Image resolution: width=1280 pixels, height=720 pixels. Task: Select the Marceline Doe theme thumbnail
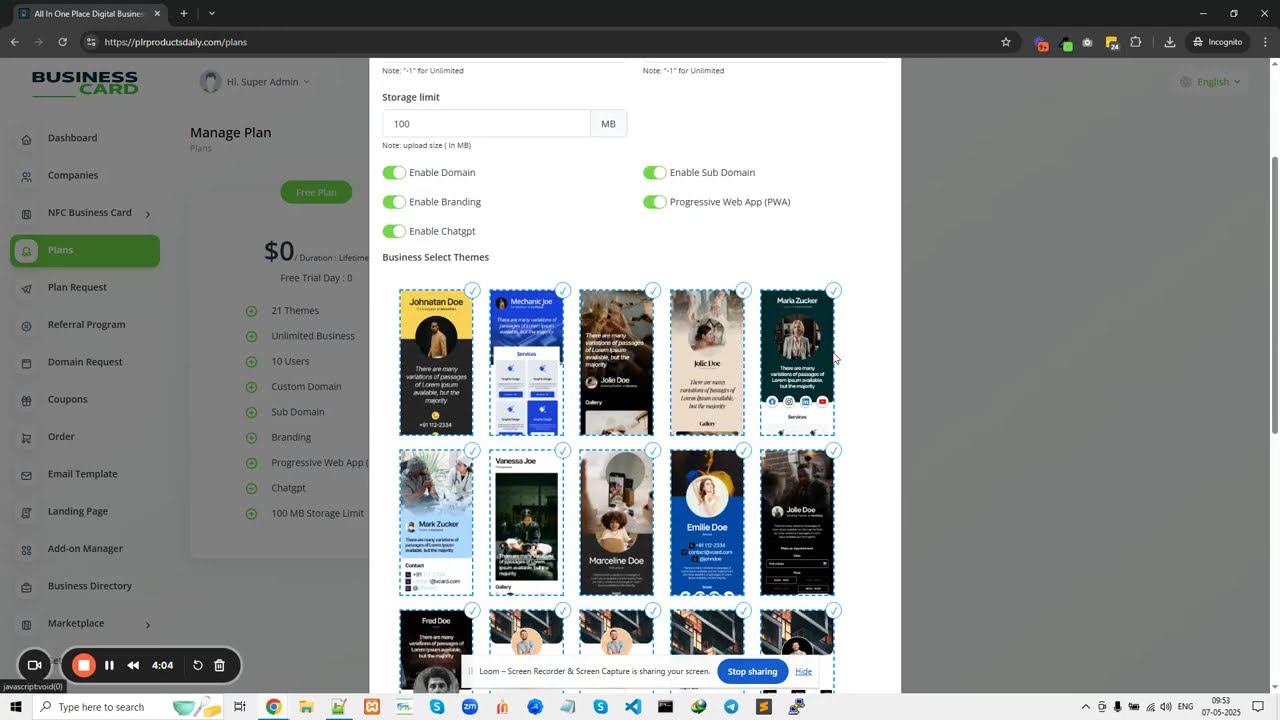617,522
